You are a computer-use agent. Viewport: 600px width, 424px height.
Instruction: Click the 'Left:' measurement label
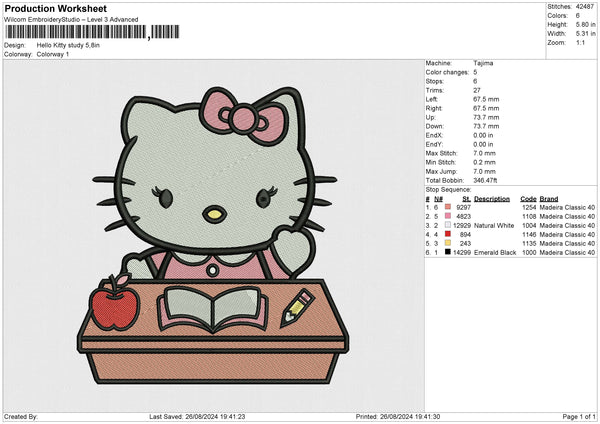[x=432, y=99]
